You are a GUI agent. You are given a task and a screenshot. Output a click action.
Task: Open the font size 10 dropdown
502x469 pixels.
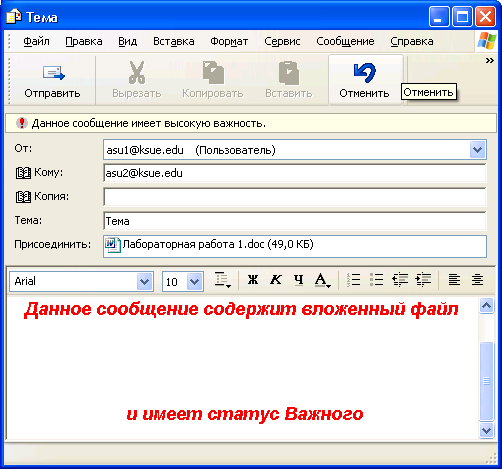(x=195, y=282)
